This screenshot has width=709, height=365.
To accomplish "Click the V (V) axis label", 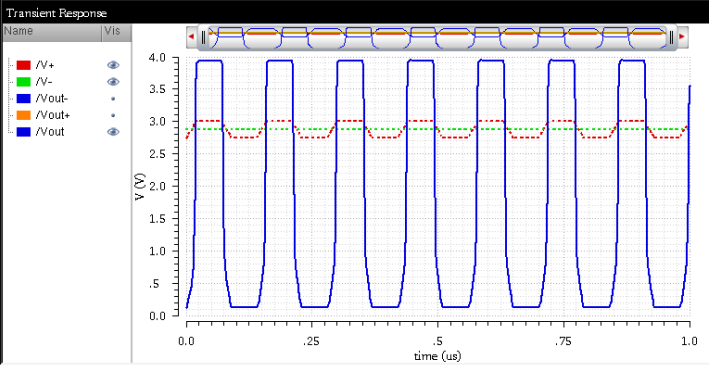I will [x=141, y=186].
